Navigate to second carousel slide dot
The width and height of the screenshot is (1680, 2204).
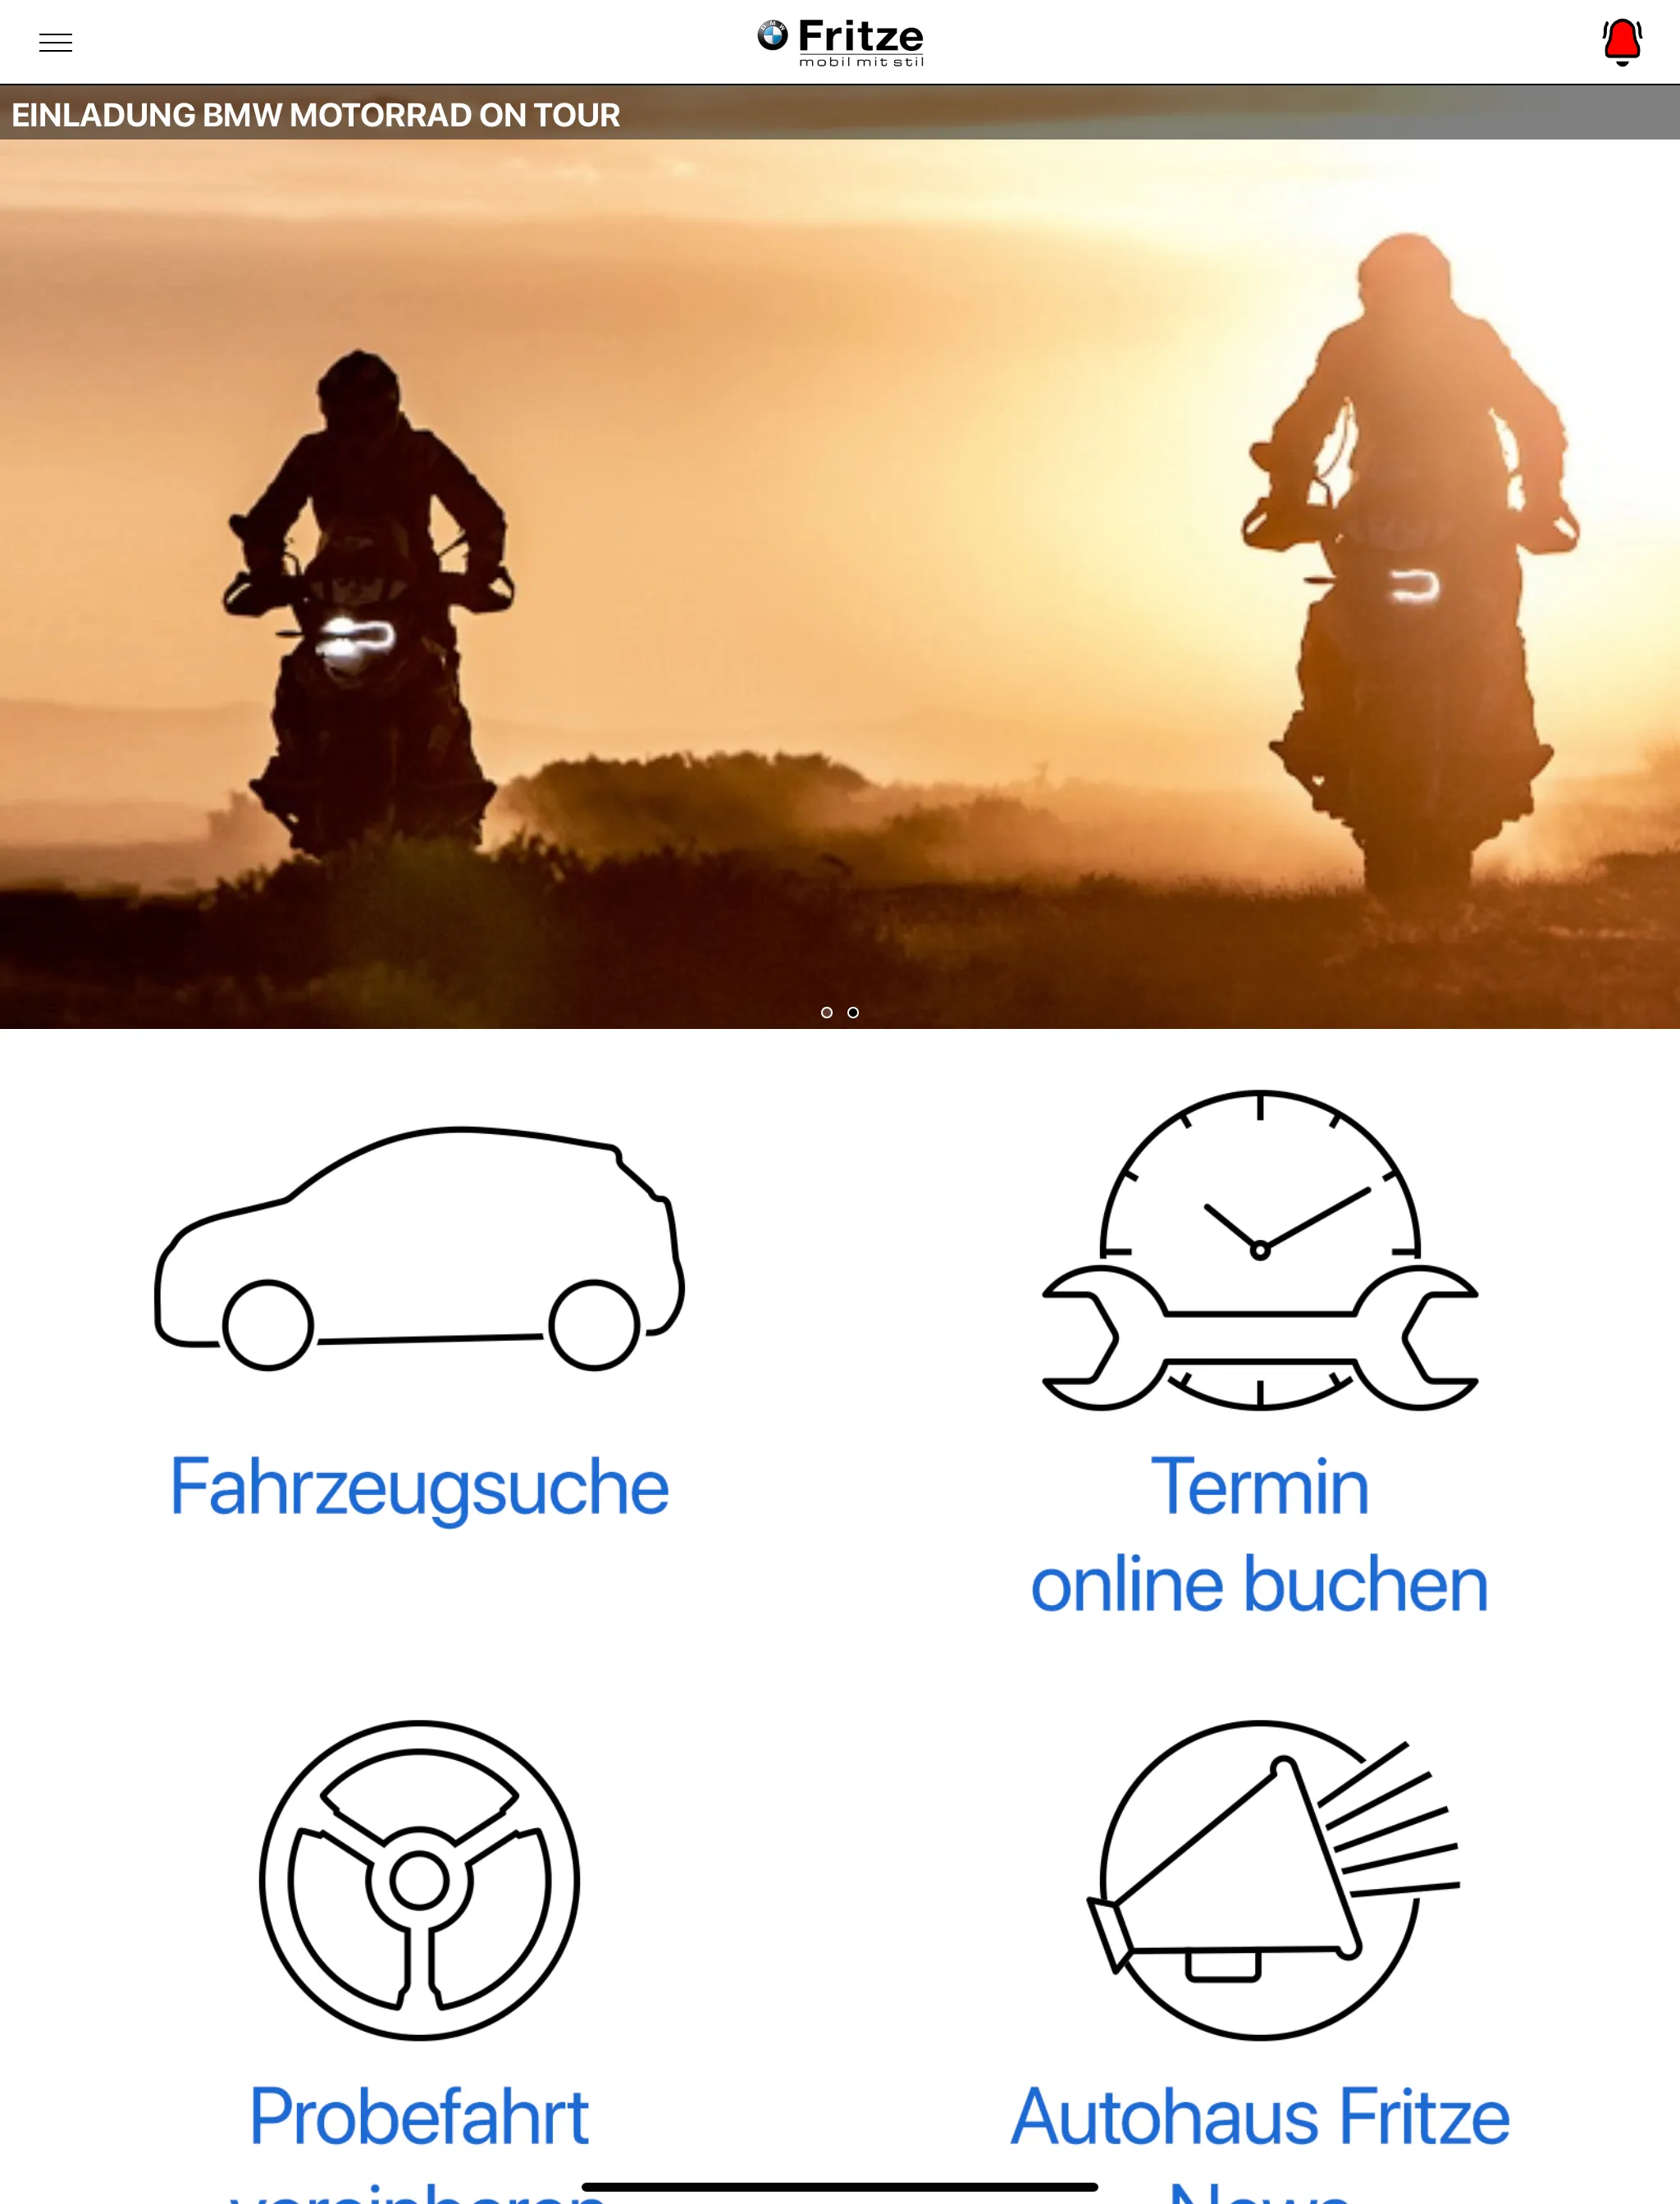pyautogui.click(x=854, y=1011)
